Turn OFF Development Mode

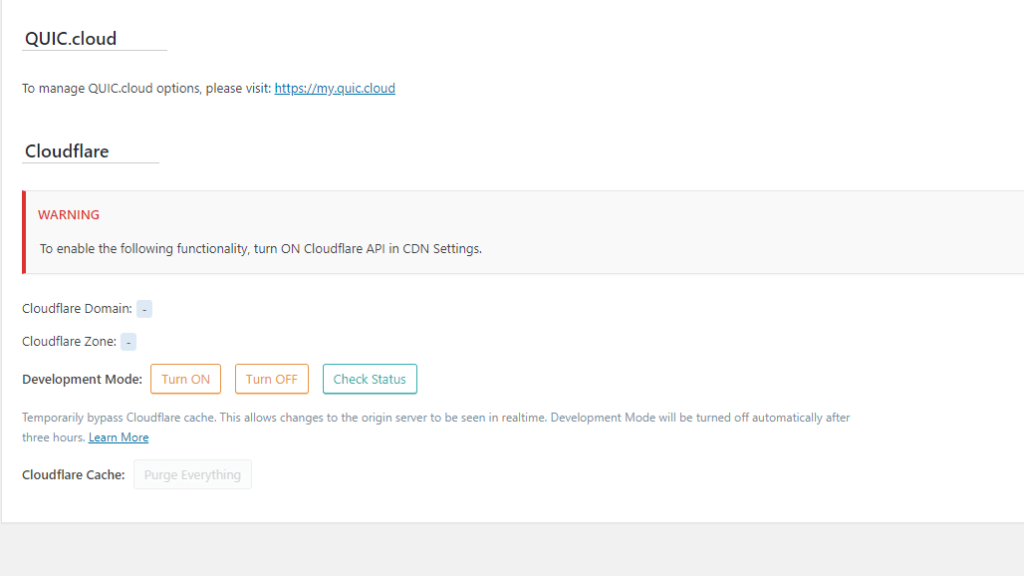click(272, 379)
